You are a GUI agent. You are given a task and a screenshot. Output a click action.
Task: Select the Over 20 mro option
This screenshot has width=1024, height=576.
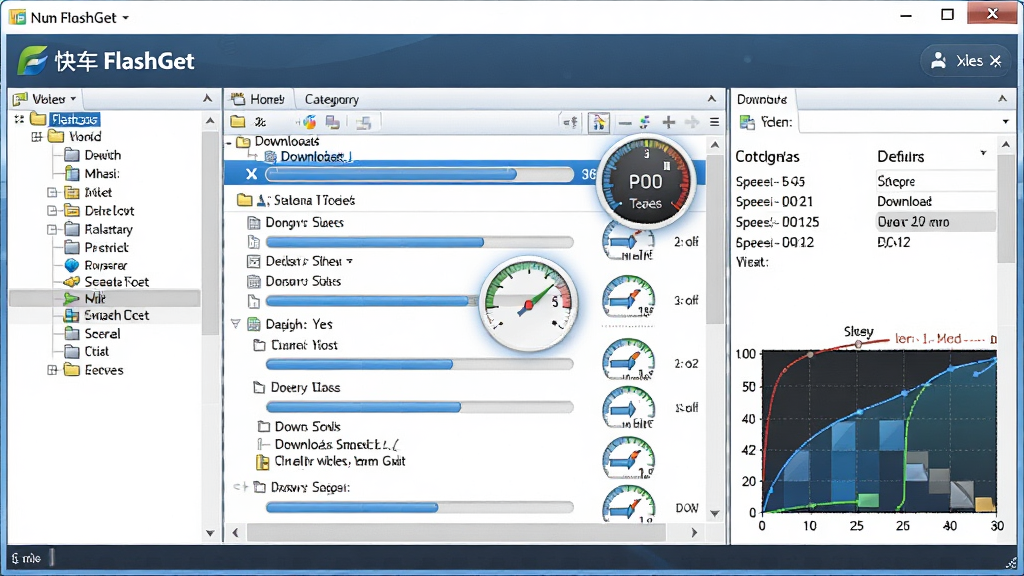pos(935,221)
